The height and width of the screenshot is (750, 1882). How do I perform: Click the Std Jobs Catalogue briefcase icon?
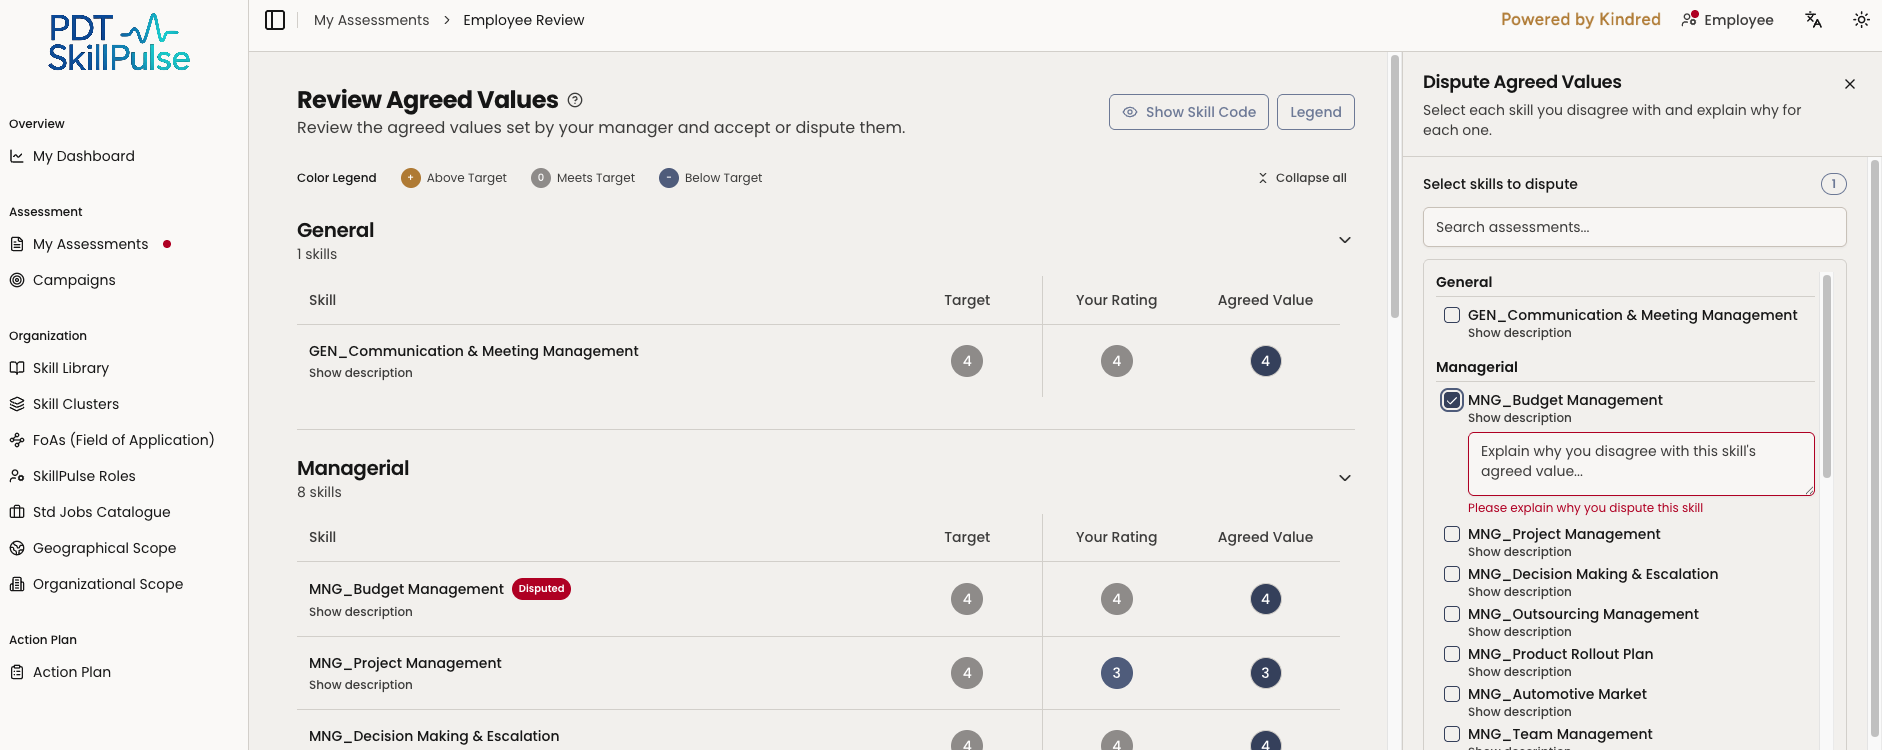coord(17,512)
